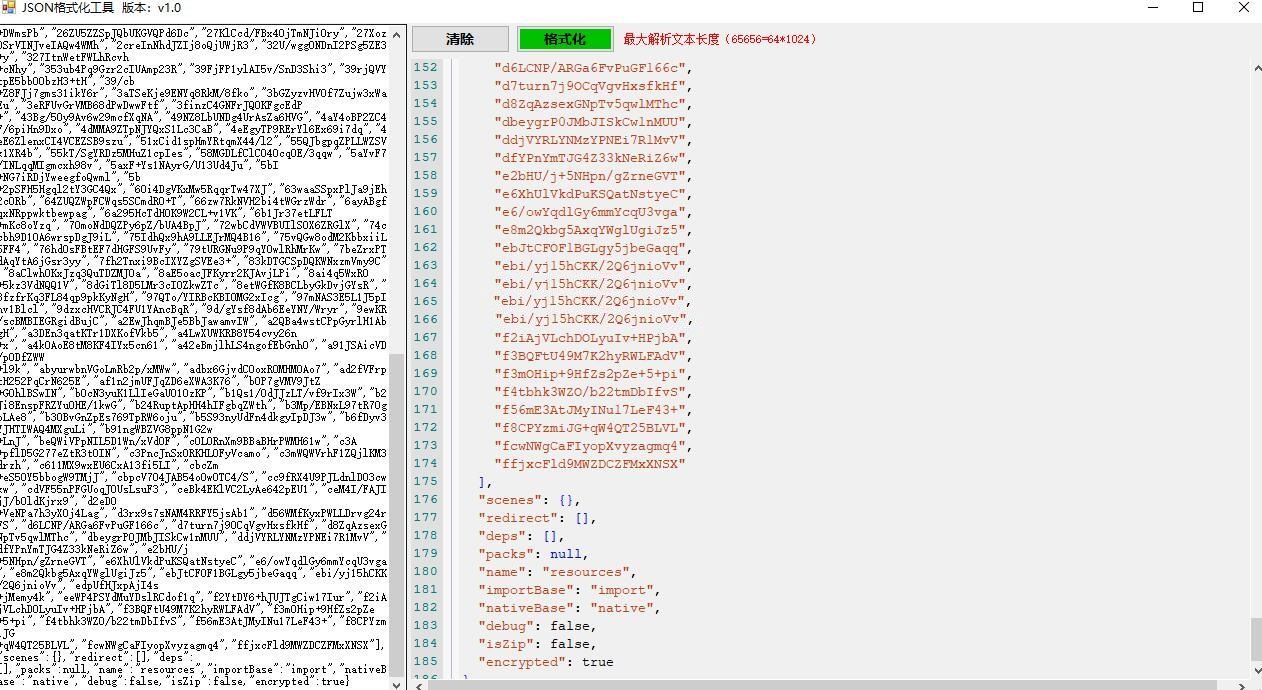Image resolution: width=1262 pixels, height=690 pixels.
Task: Click the 清除 (Clear) button
Action: (x=459, y=39)
